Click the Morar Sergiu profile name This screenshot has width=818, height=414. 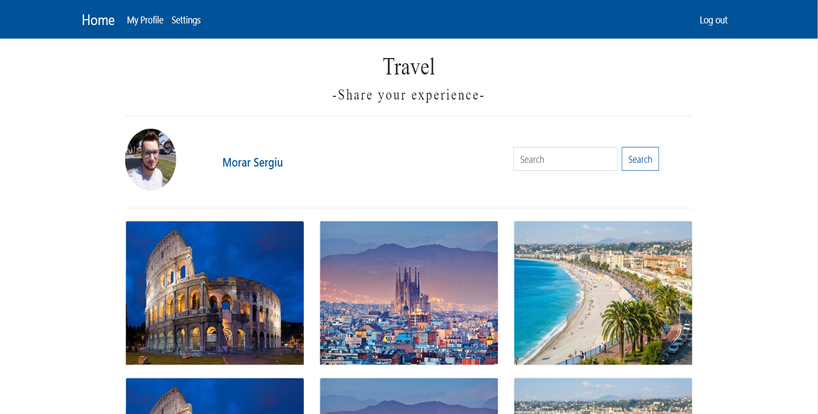coord(252,162)
